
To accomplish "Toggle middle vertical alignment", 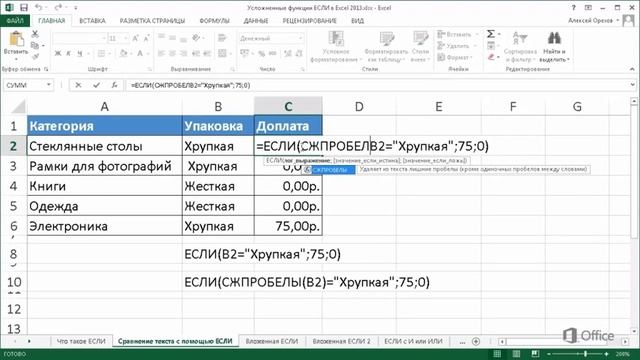I will (173, 38).
